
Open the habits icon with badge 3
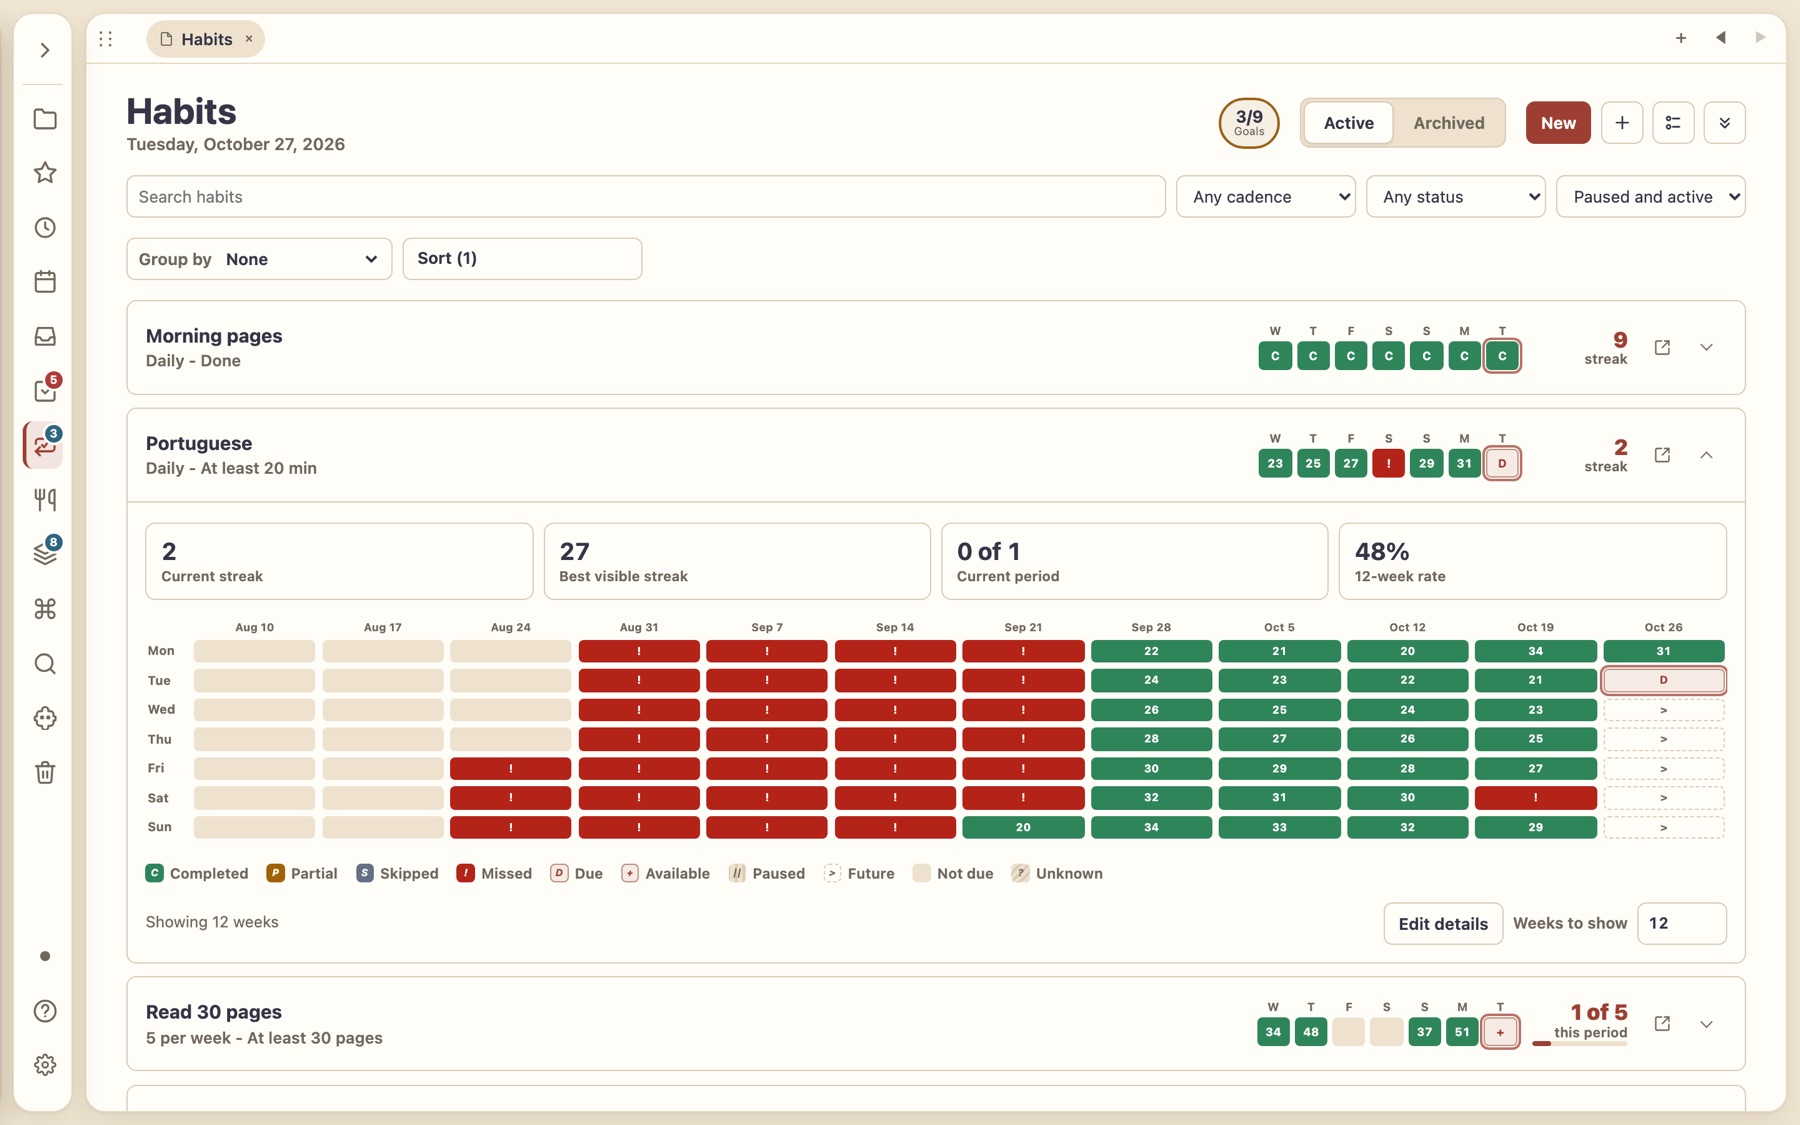tap(45, 445)
